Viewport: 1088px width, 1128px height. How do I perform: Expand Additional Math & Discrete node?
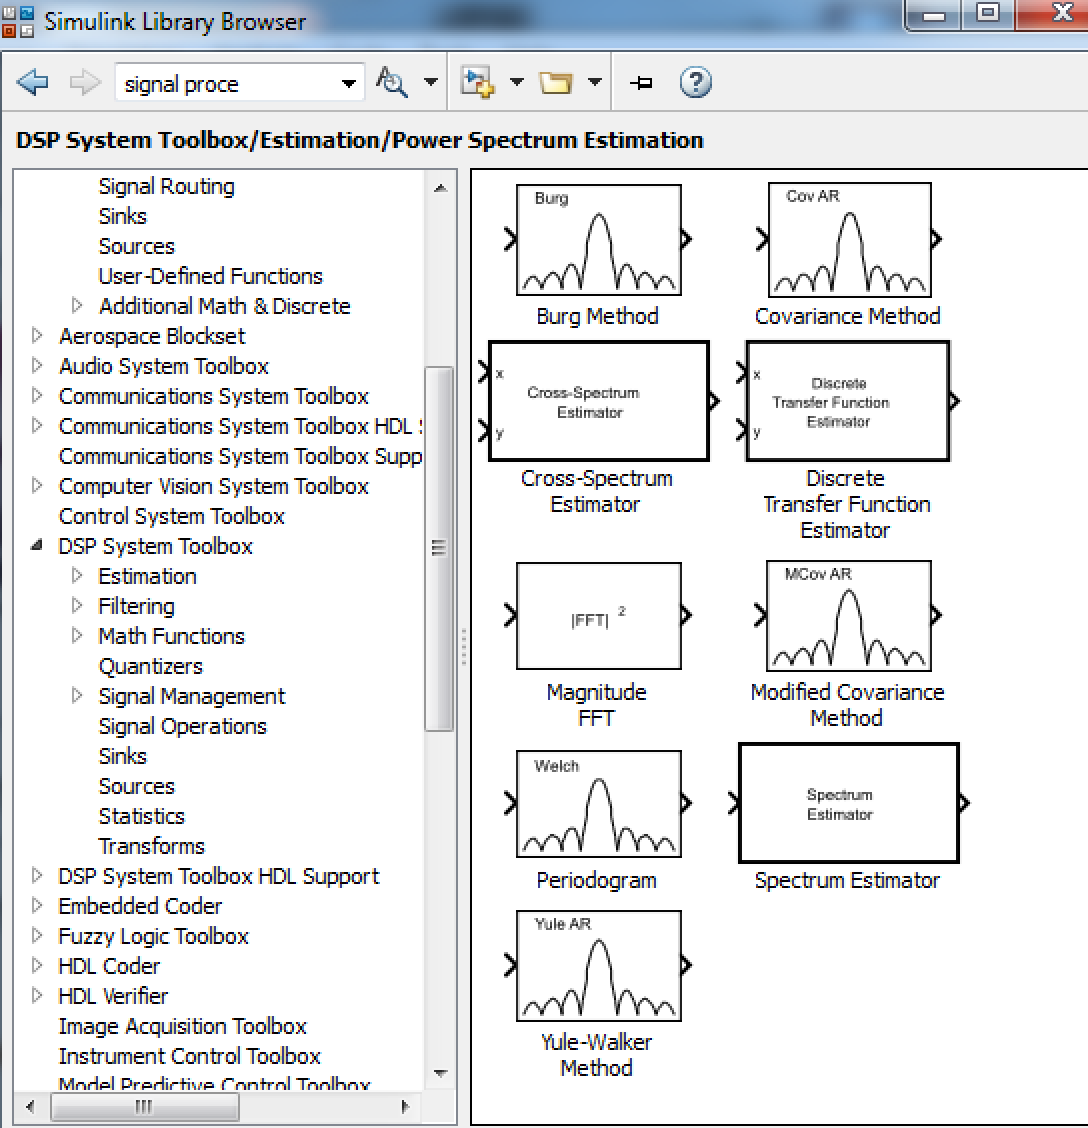(x=77, y=306)
